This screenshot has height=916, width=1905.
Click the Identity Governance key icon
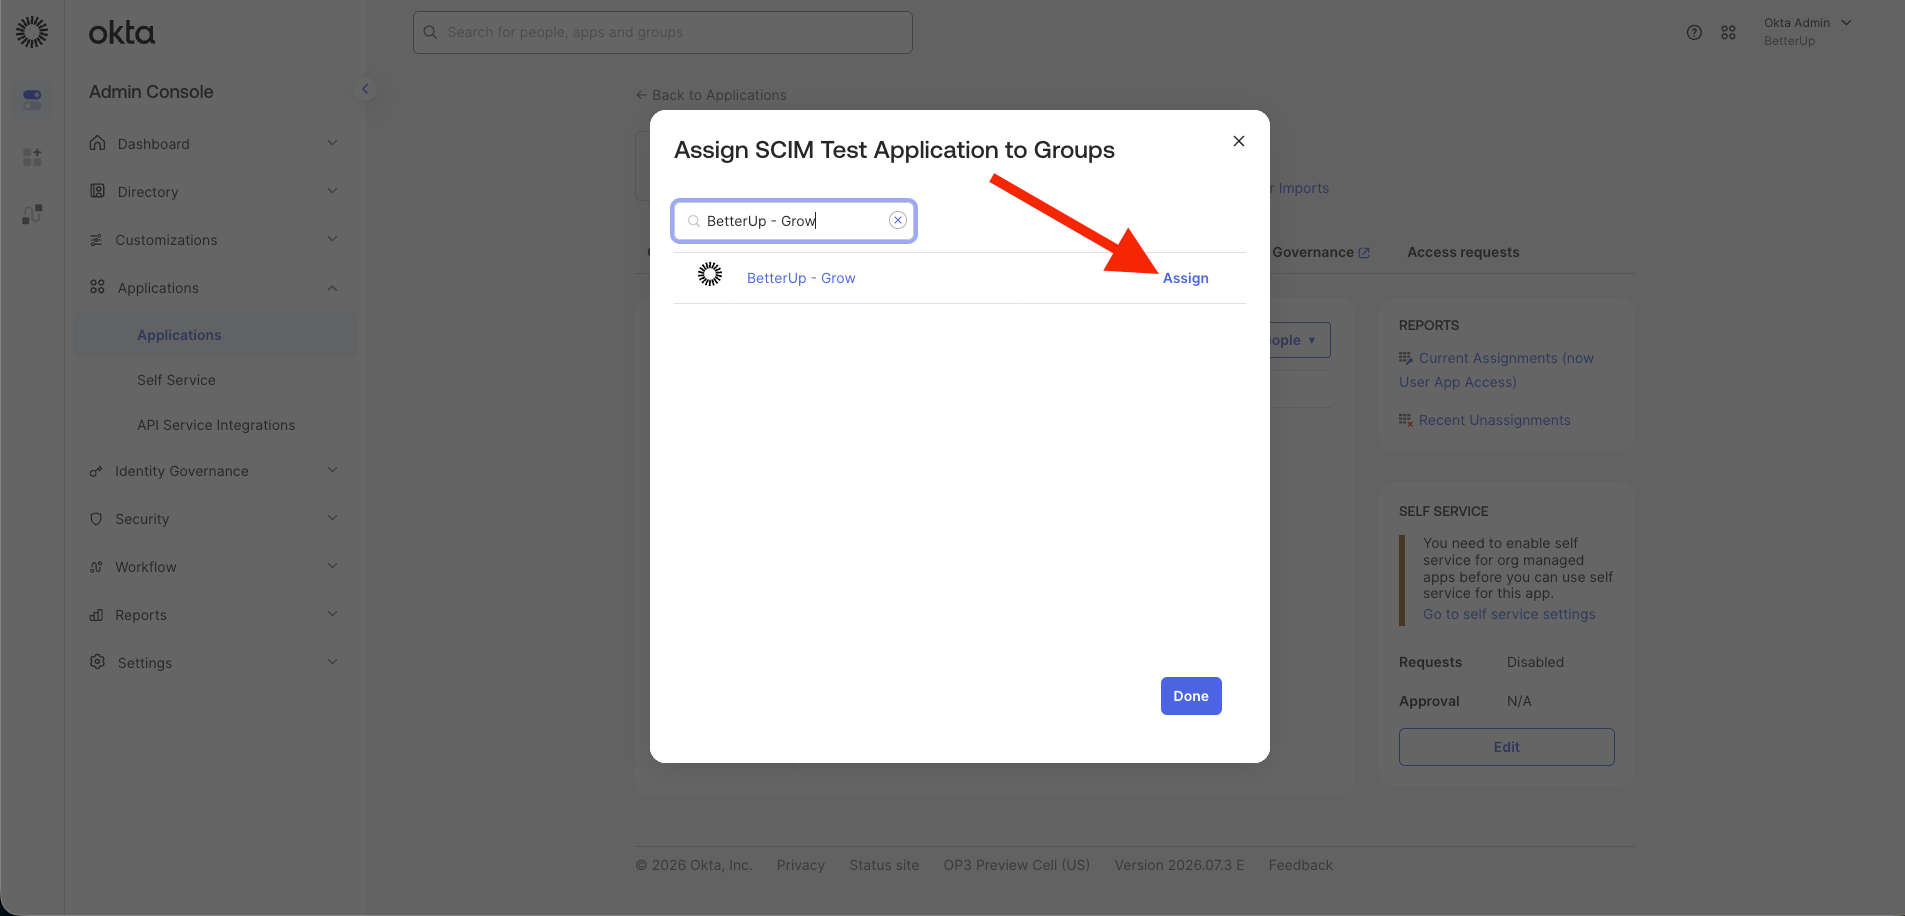96,471
